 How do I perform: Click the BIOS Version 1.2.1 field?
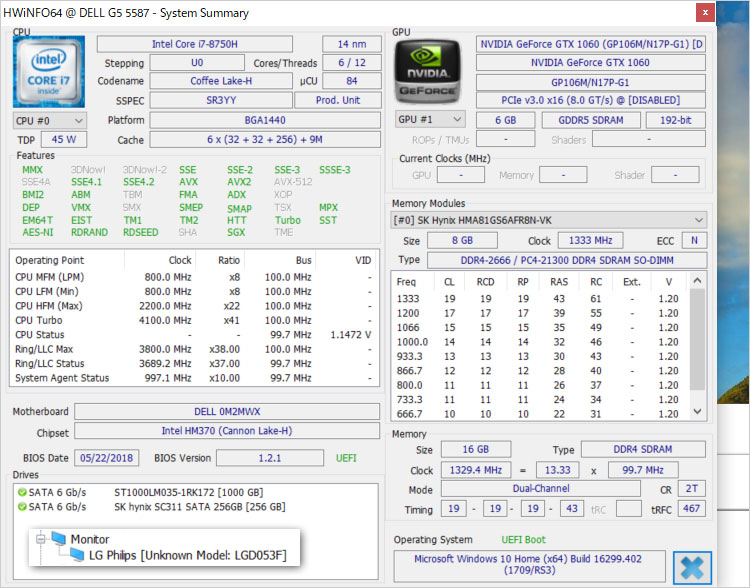point(270,458)
